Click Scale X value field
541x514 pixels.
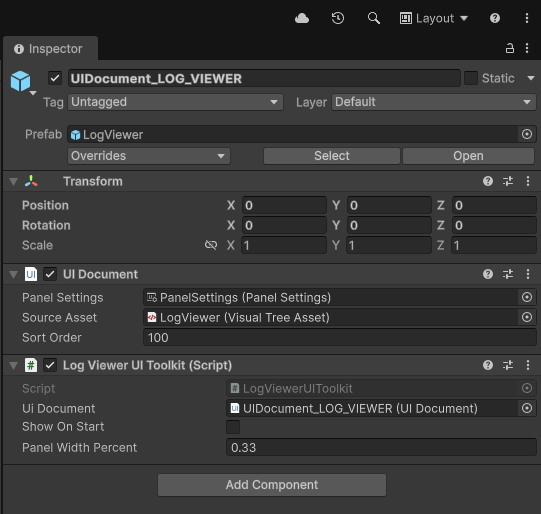(x=284, y=245)
